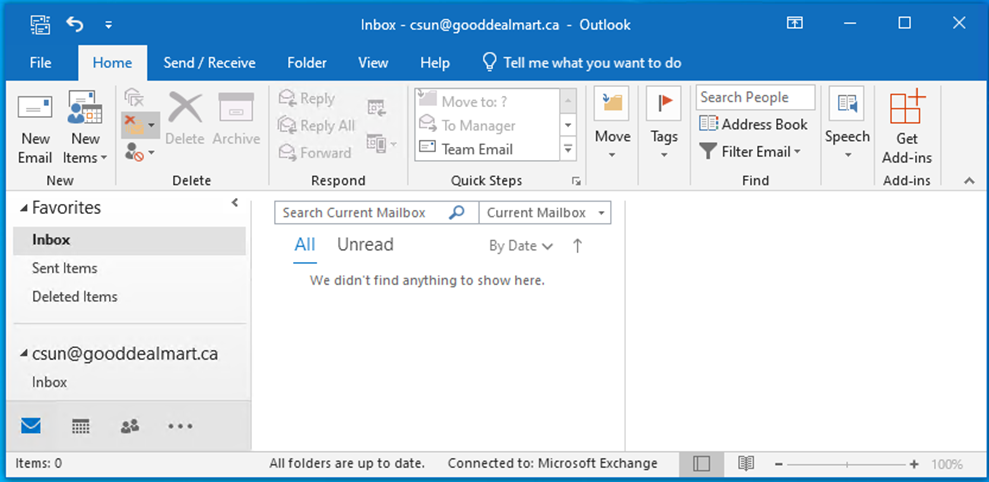The height and width of the screenshot is (482, 989).
Task: Click the Delete X icon
Action: 185,107
